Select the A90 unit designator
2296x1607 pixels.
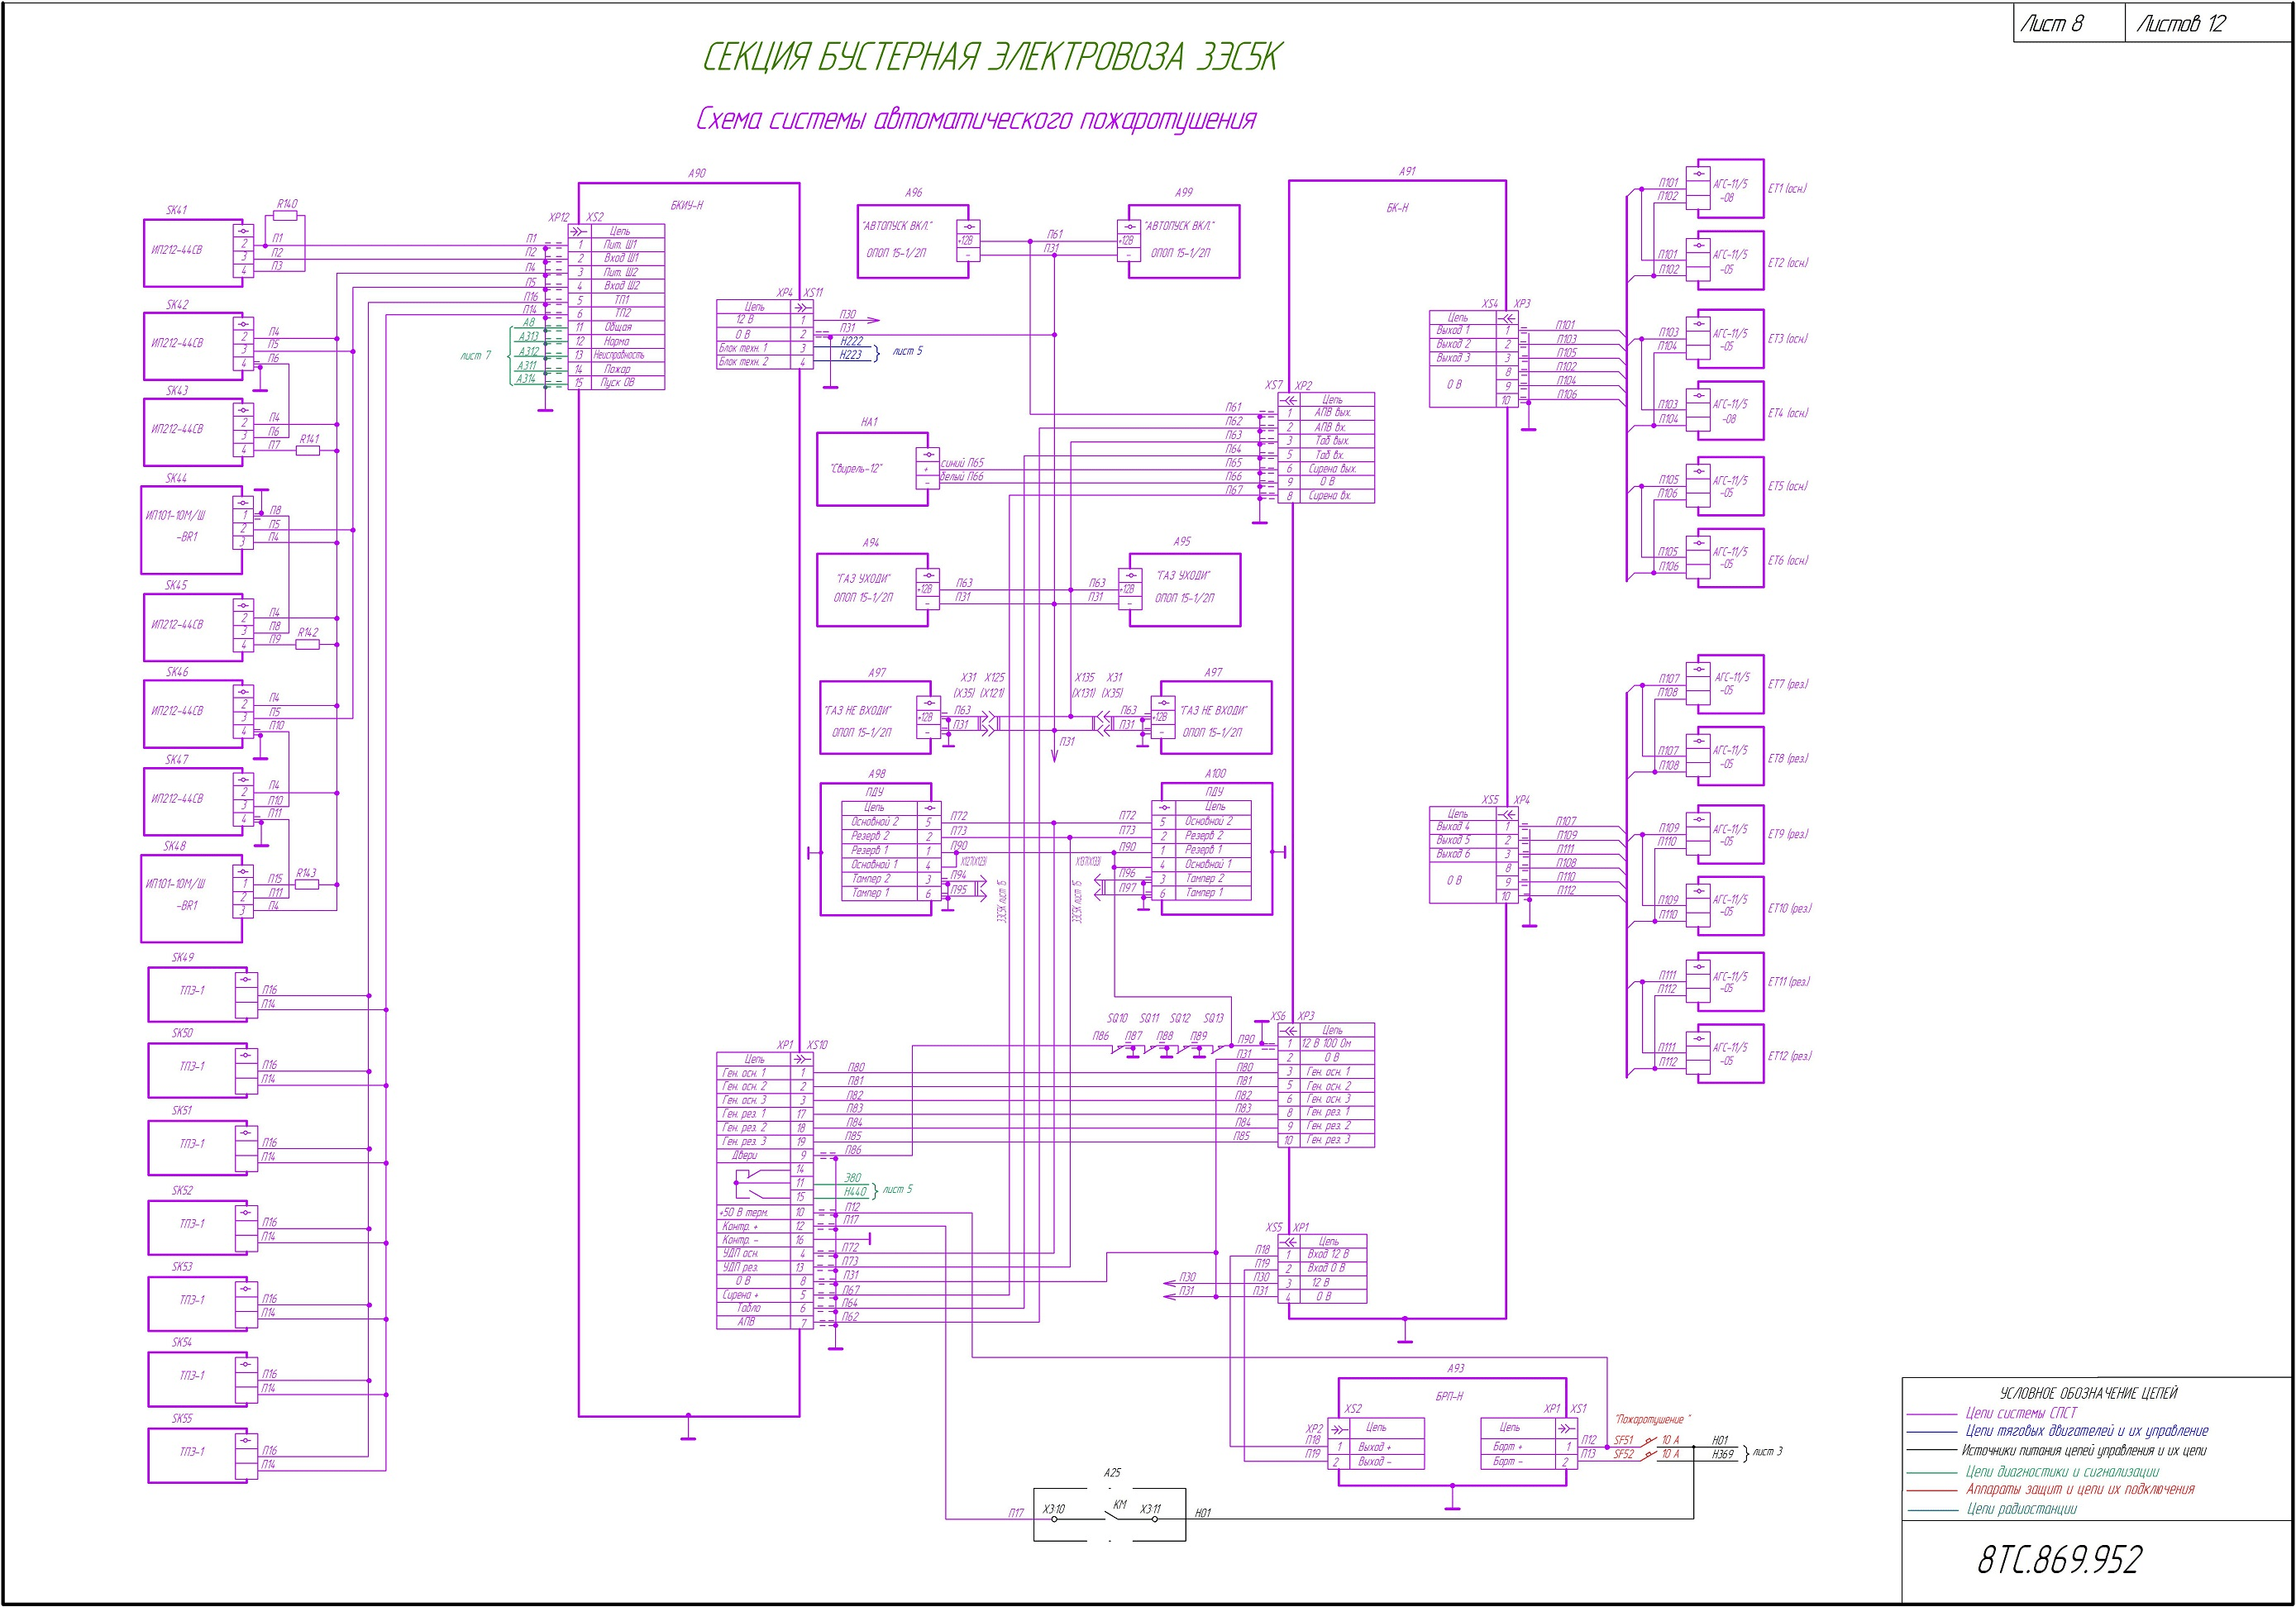pyautogui.click(x=697, y=173)
